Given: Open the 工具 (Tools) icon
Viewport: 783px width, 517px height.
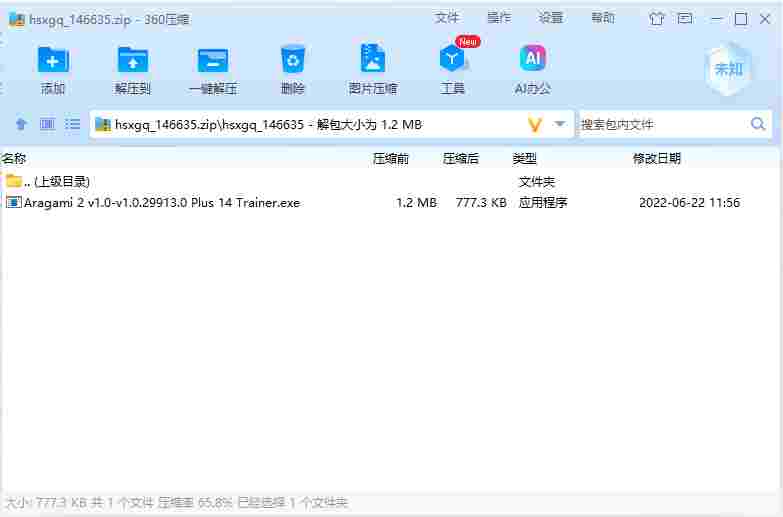Looking at the screenshot, I should pos(452,59).
